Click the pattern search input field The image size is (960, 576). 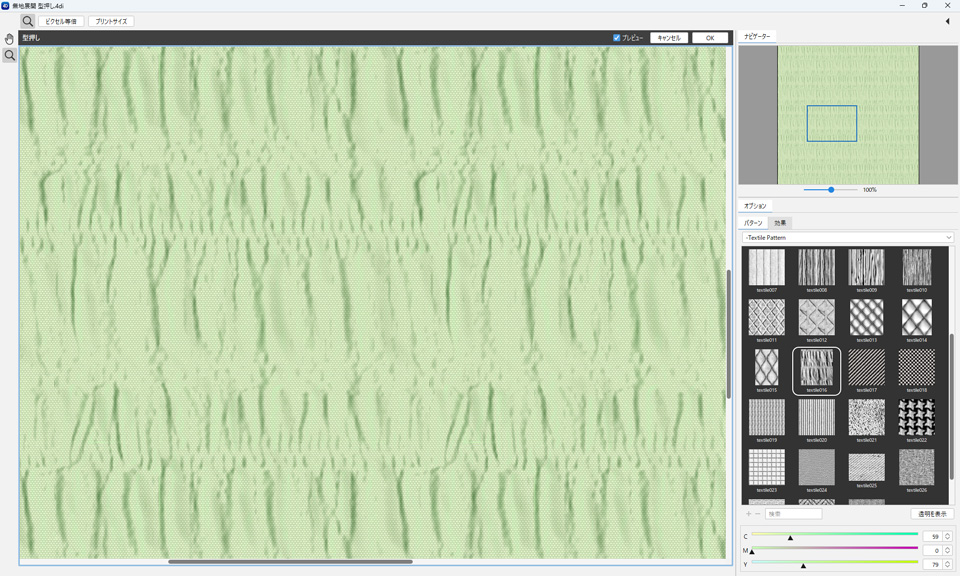click(x=793, y=514)
